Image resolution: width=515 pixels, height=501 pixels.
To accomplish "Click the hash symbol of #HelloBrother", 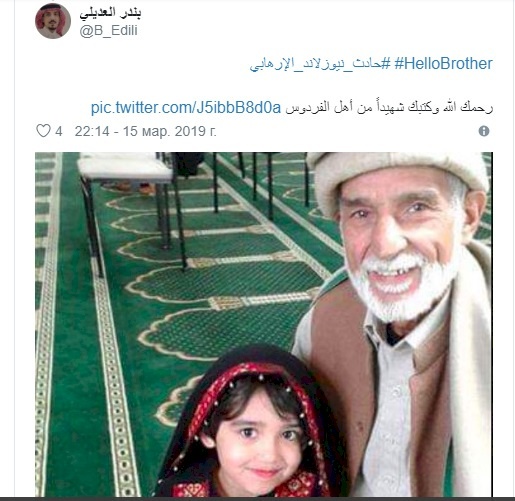I will [399, 64].
